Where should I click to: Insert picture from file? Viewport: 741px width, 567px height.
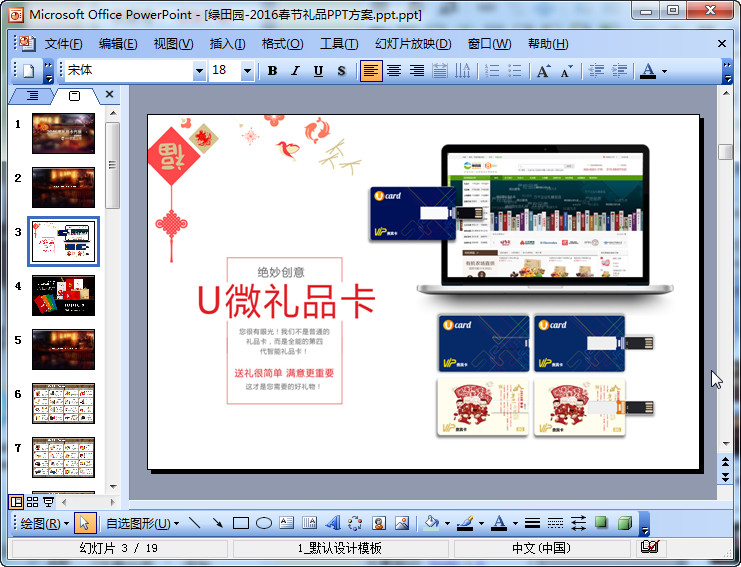[x=402, y=523]
